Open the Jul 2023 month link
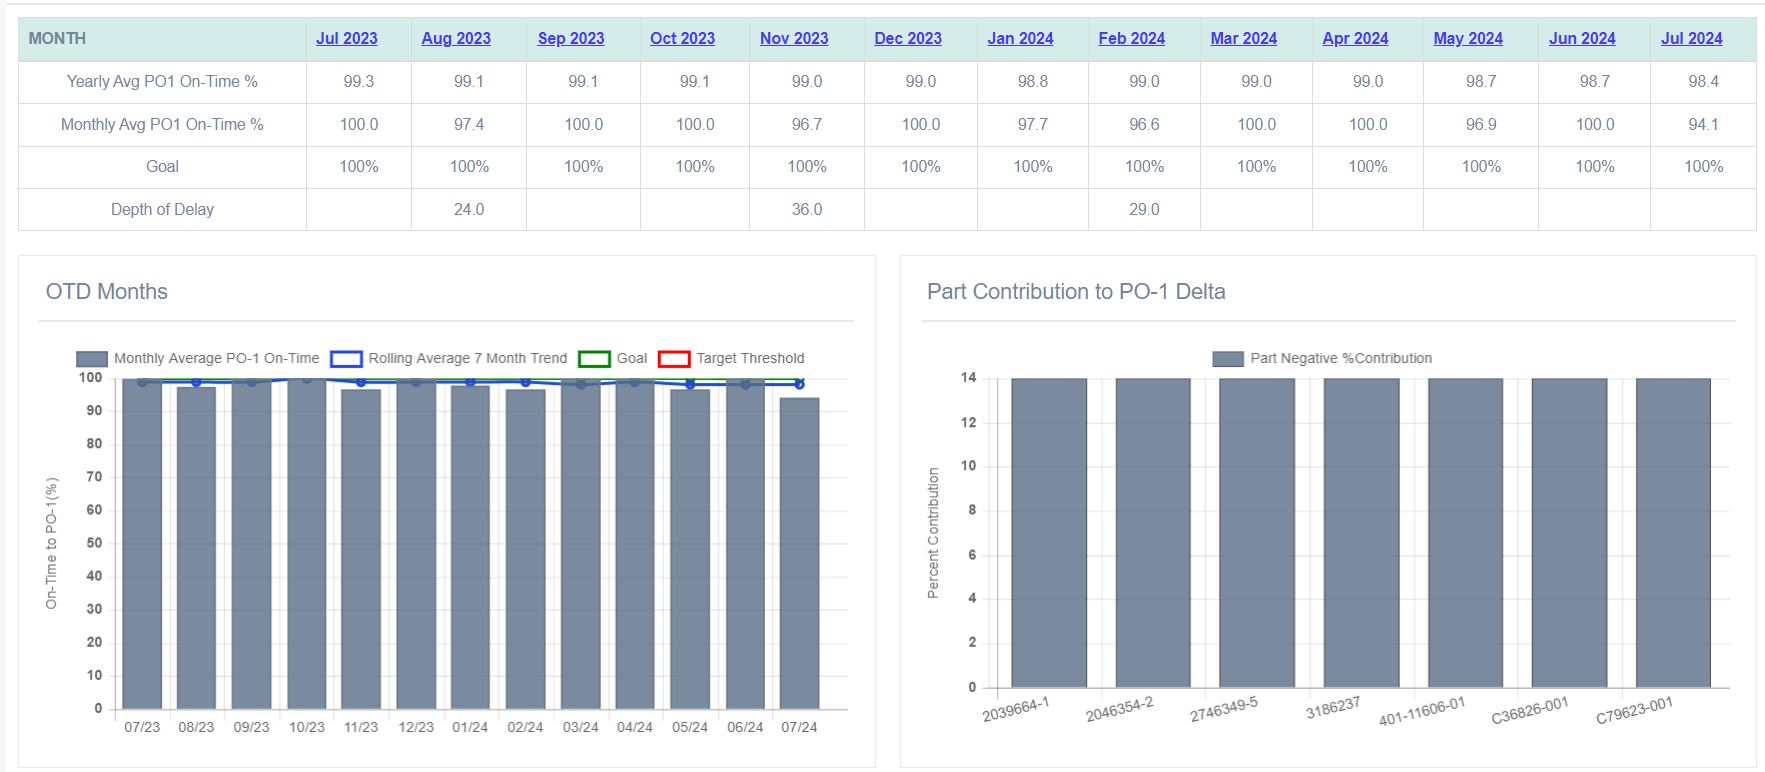 [x=347, y=38]
